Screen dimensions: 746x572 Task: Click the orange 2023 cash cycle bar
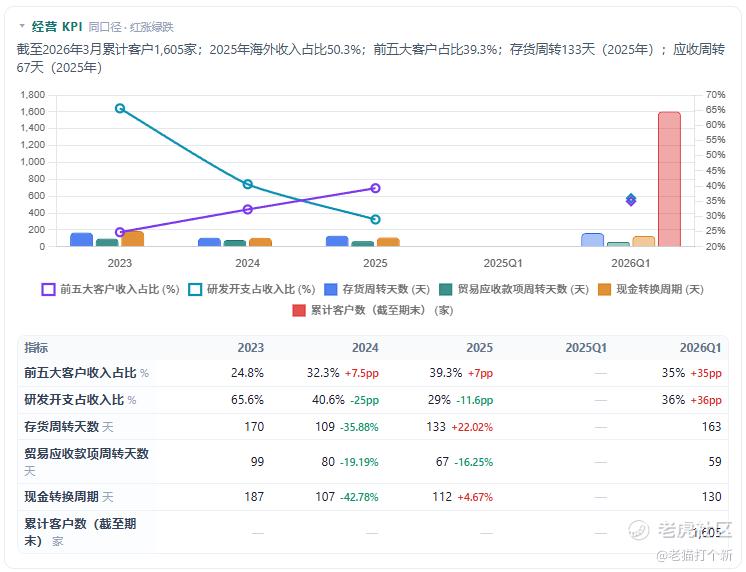click(133, 239)
